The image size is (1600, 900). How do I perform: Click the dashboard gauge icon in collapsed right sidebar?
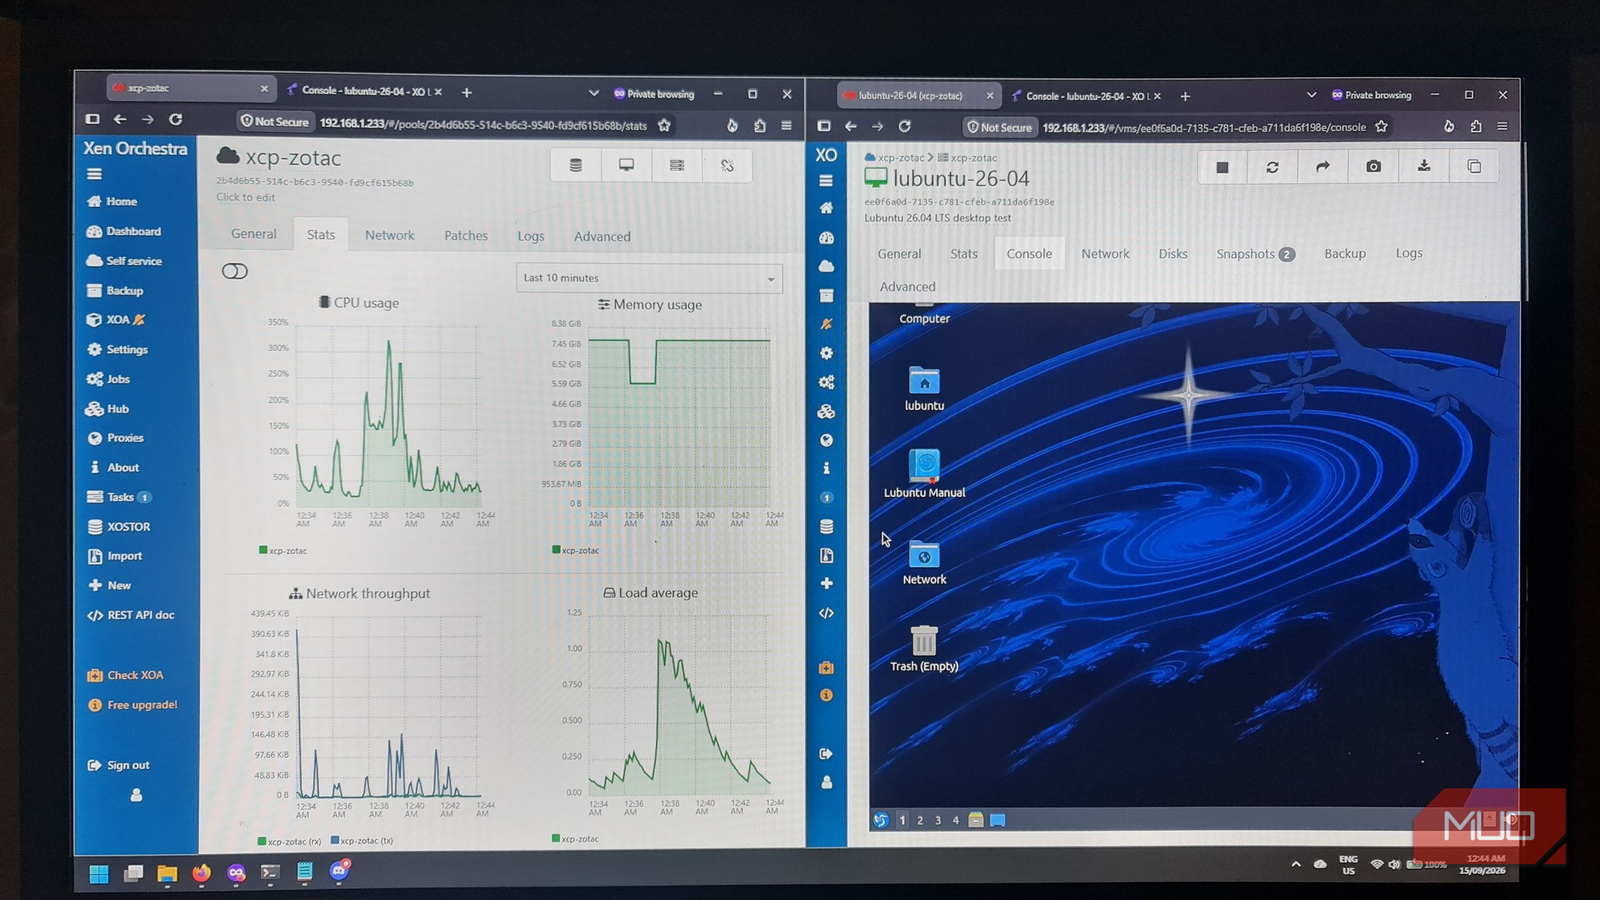click(826, 238)
